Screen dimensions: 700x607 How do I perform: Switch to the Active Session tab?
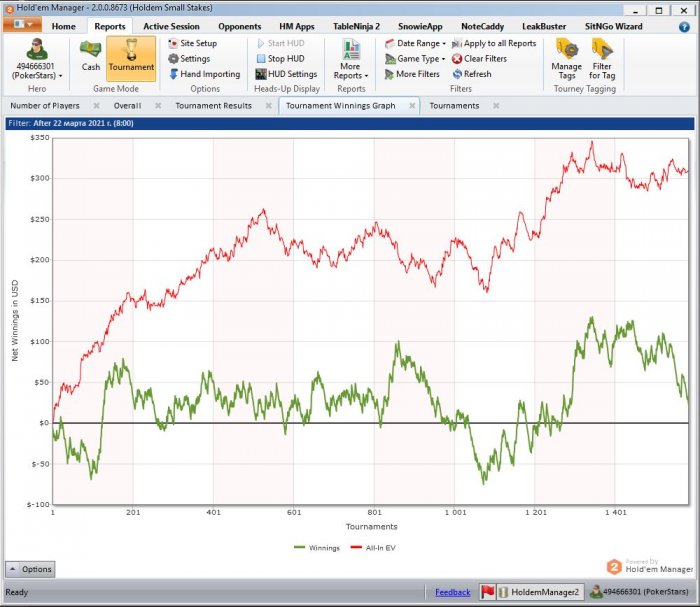tap(171, 26)
